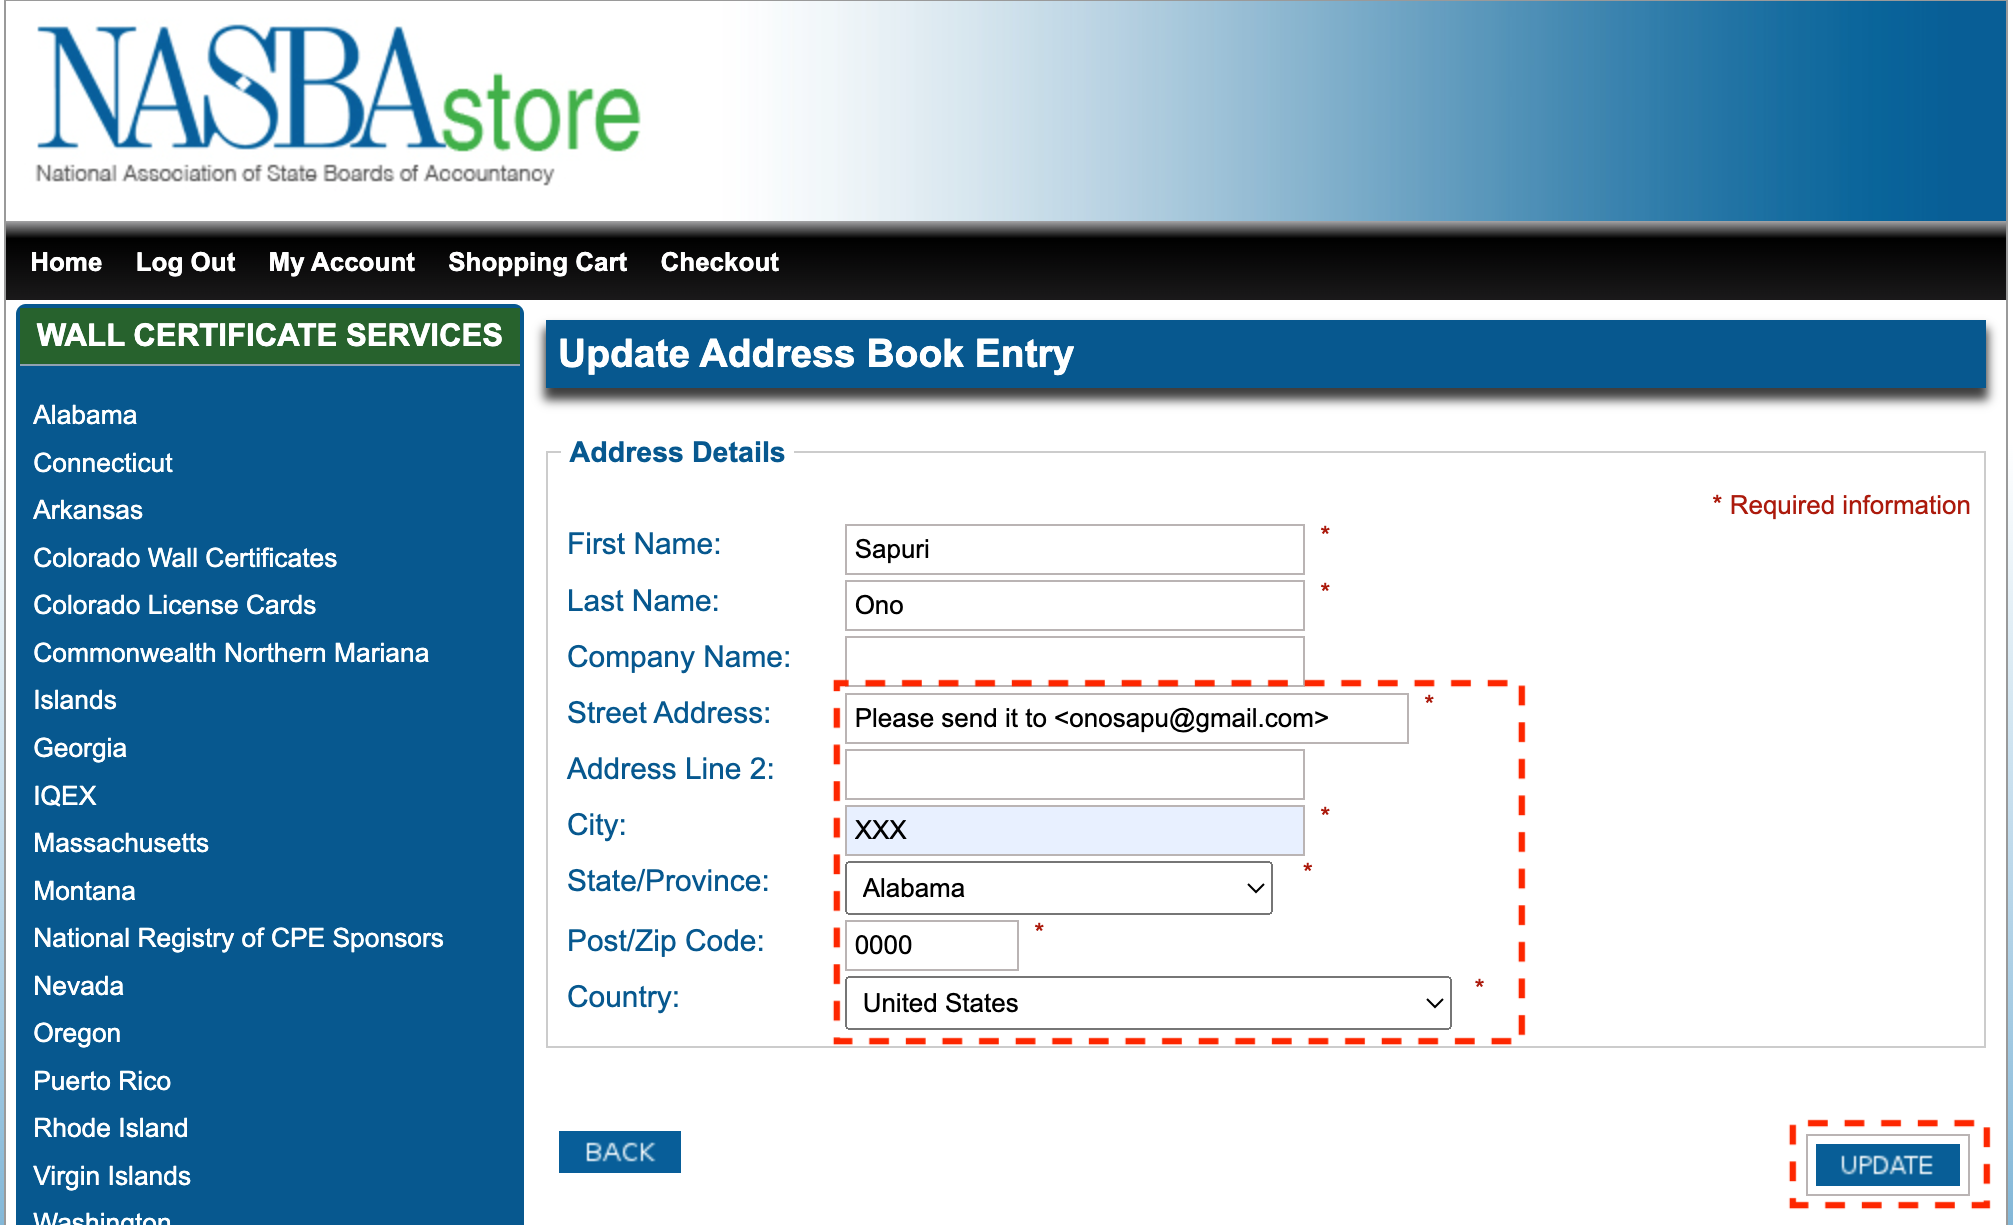Click the Address Line 2 field
Image resolution: width=2013 pixels, height=1225 pixels.
point(1074,774)
